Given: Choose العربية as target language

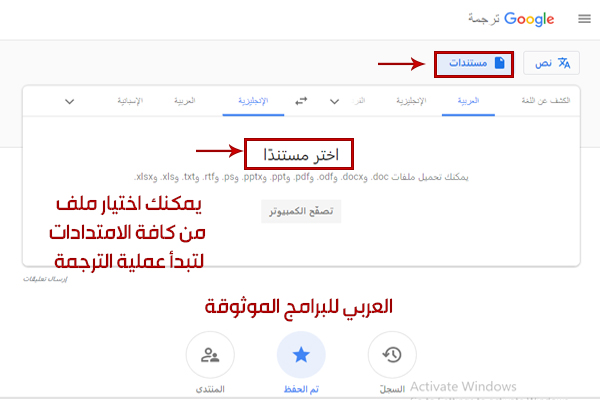Looking at the screenshot, I should pos(184,101).
